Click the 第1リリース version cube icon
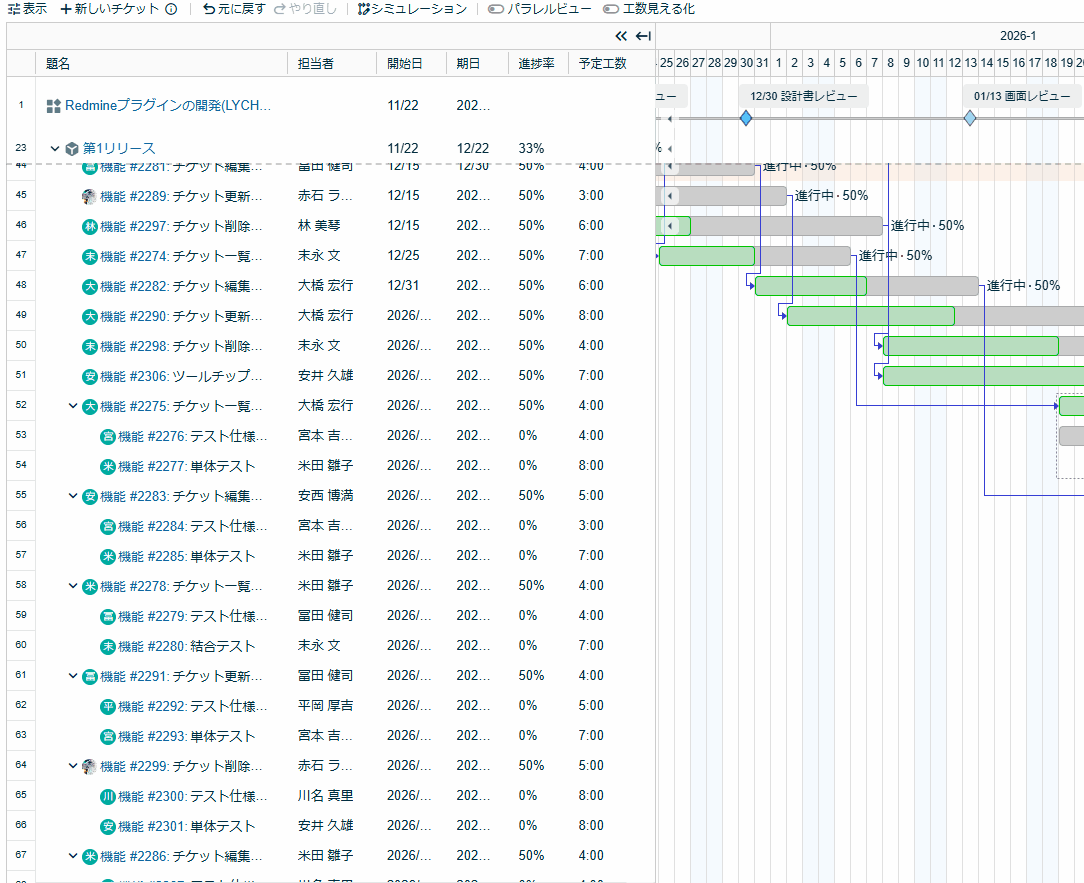The width and height of the screenshot is (1084, 883). pos(72,149)
